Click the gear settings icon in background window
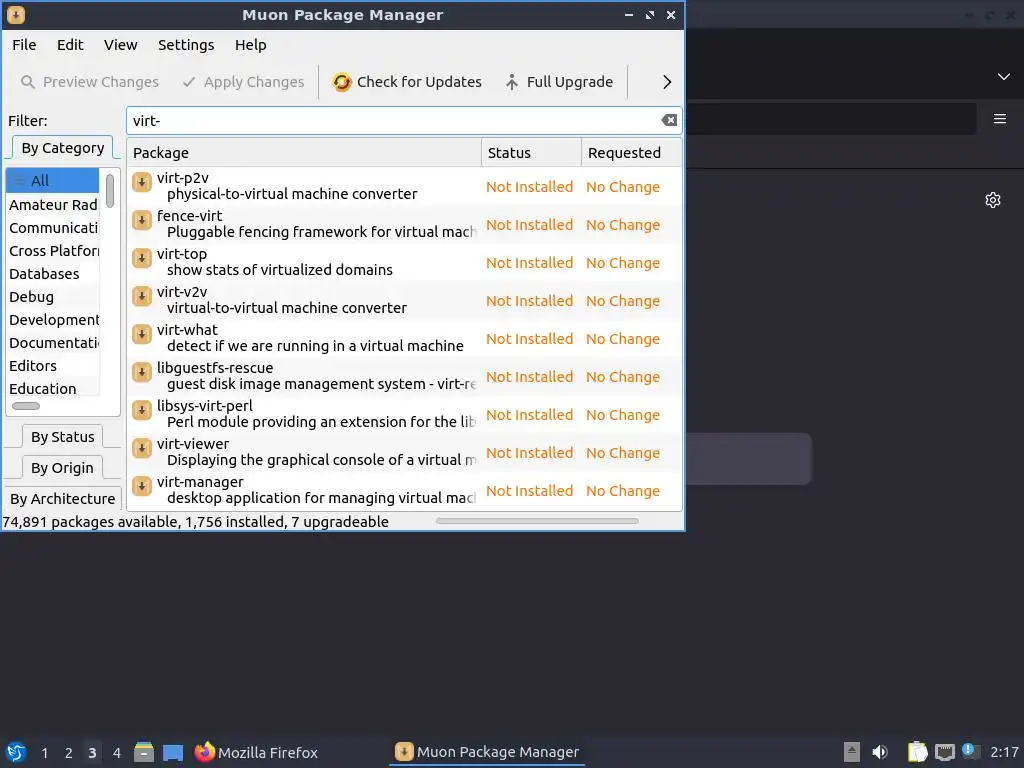1024x768 pixels. [993, 200]
